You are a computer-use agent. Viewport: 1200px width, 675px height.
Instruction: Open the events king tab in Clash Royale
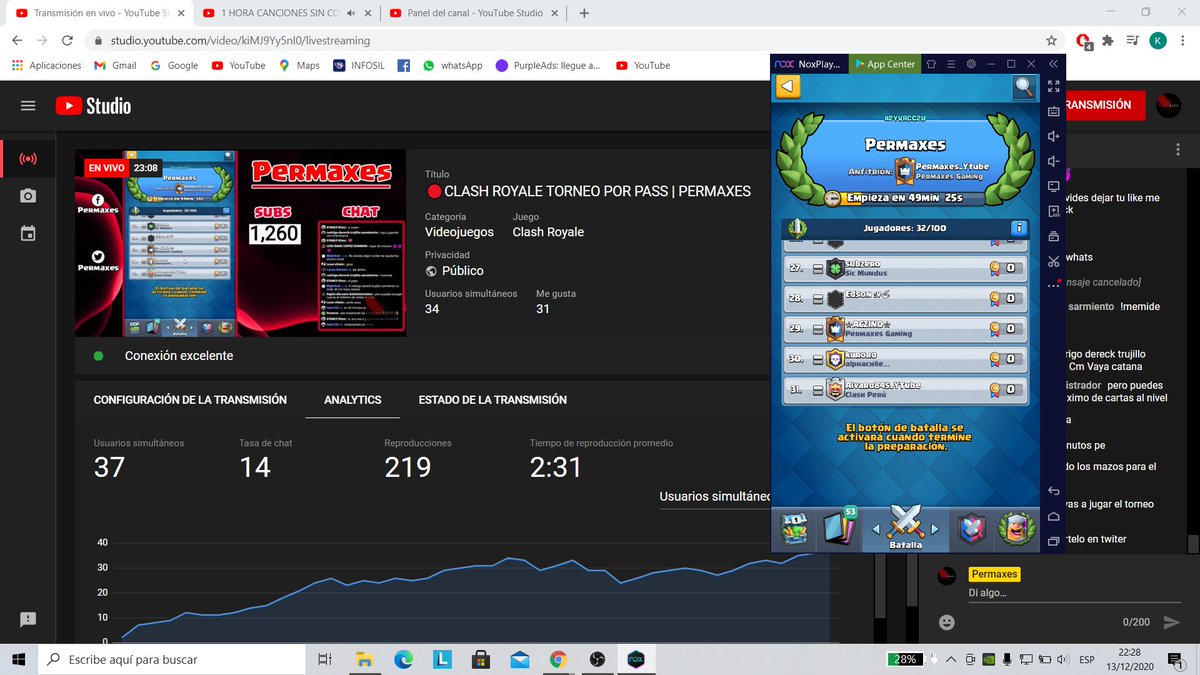[x=1017, y=528]
